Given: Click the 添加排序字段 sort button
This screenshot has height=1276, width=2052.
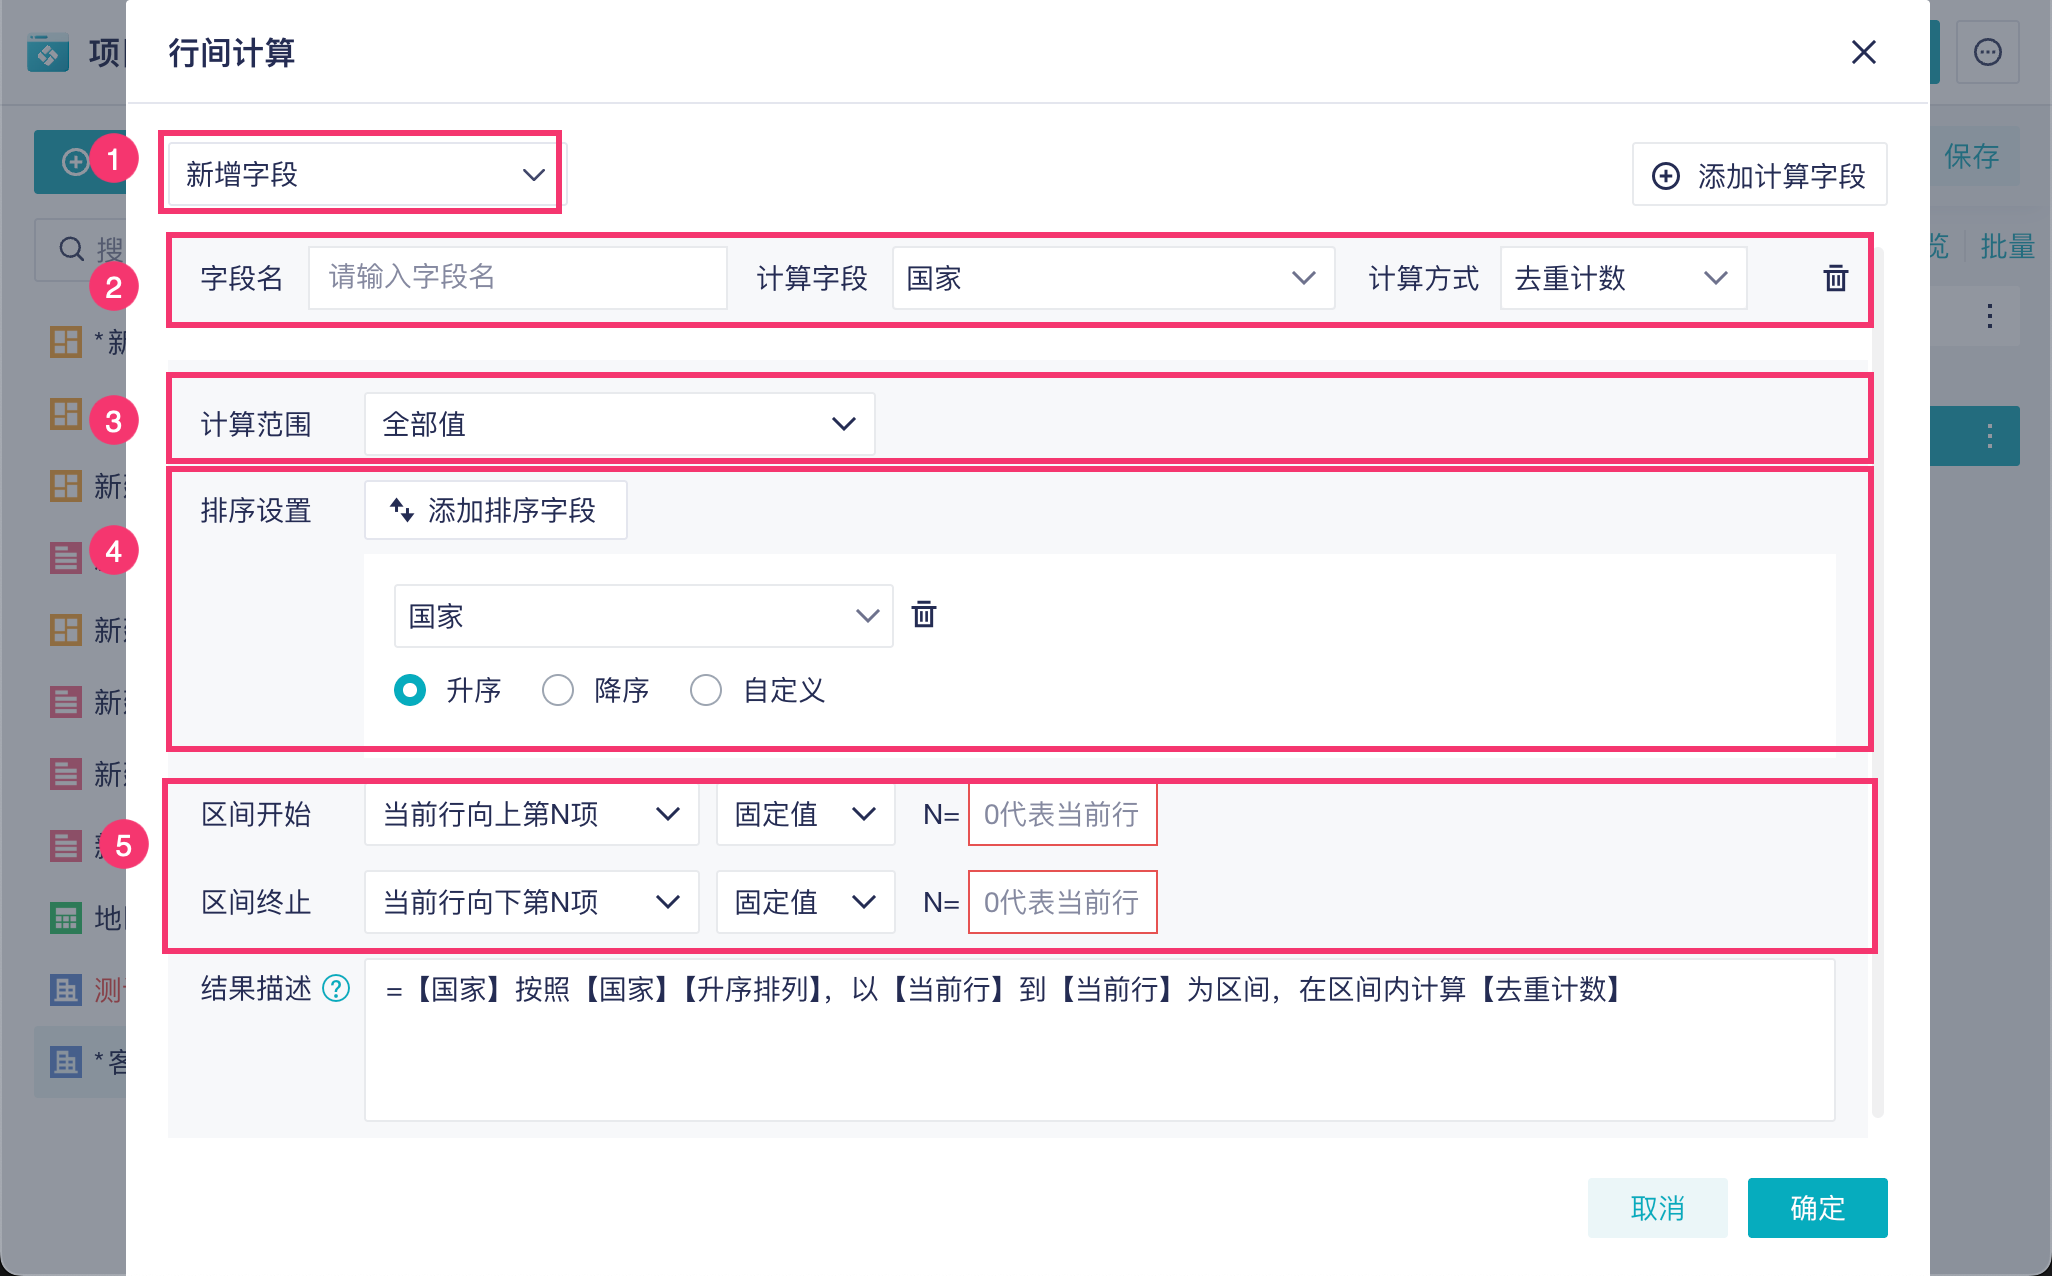Looking at the screenshot, I should (495, 510).
